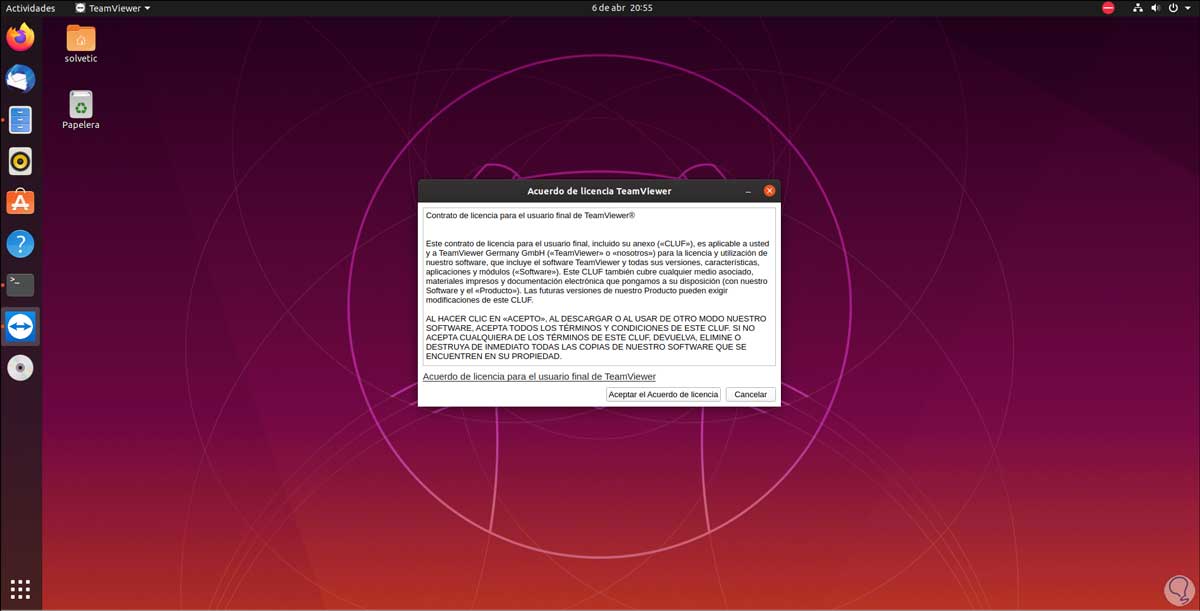1200x611 pixels.
Task: Show applications grid button
Action: click(20, 589)
